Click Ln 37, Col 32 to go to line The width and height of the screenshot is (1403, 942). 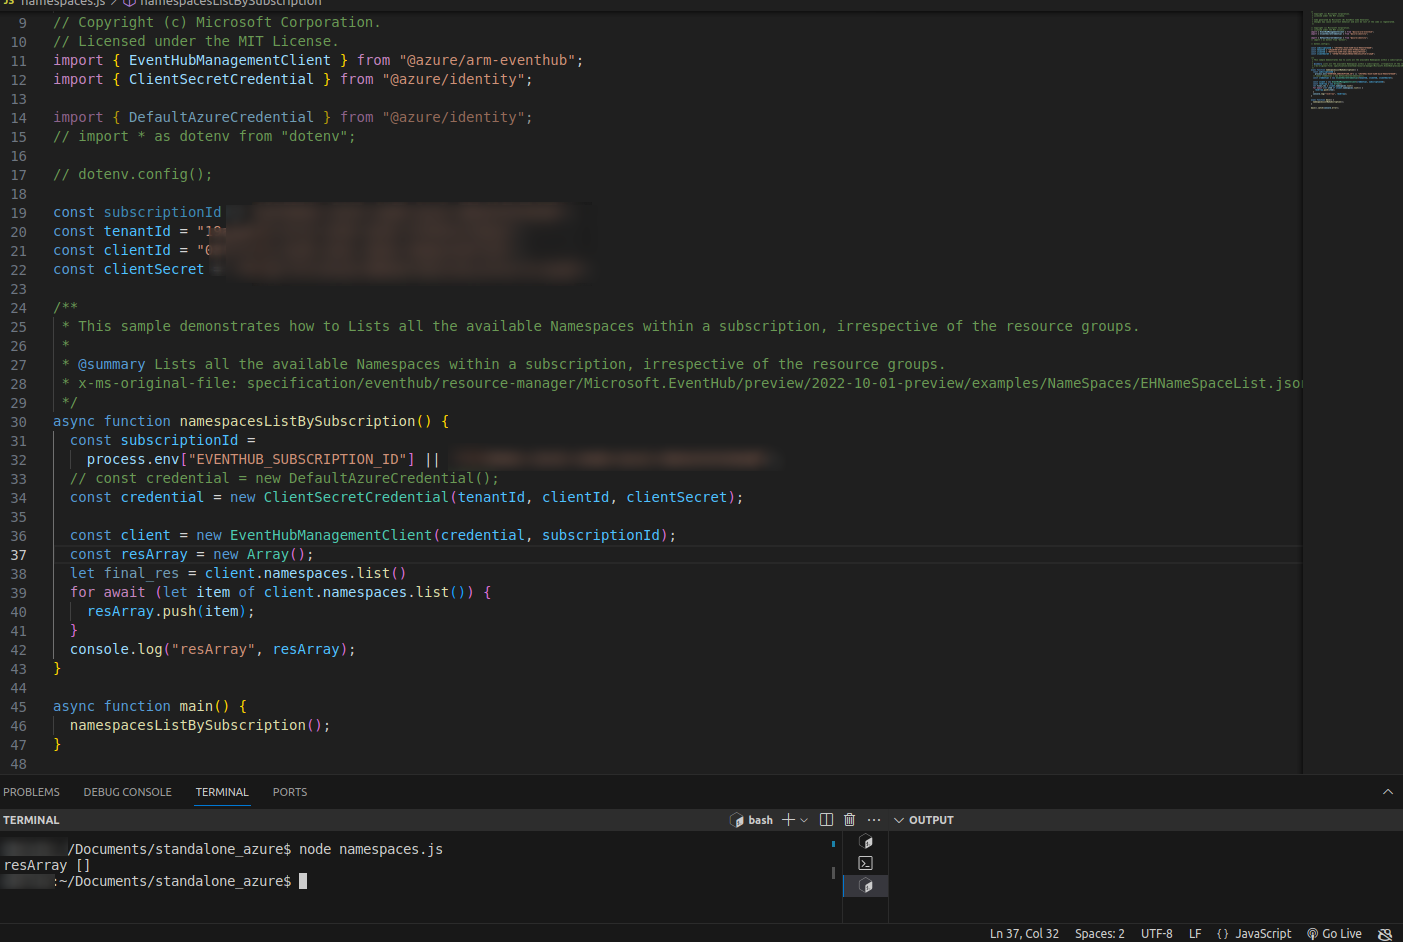[x=1024, y=934]
